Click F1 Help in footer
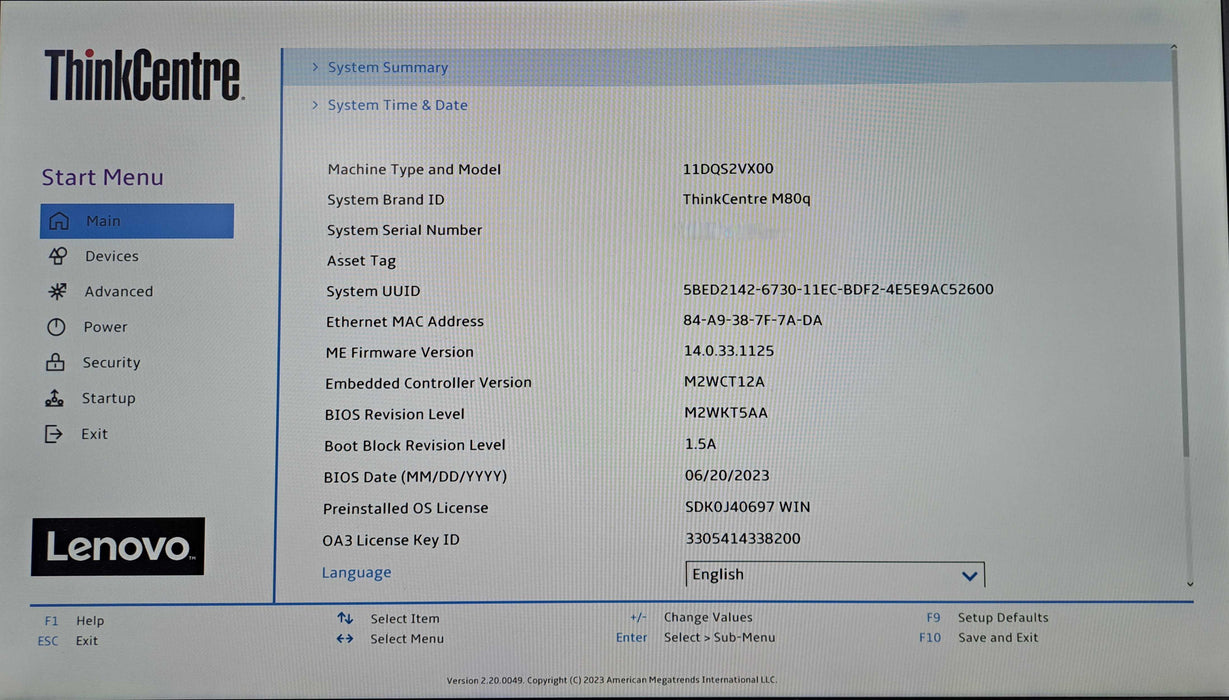1229x700 pixels. tap(74, 621)
